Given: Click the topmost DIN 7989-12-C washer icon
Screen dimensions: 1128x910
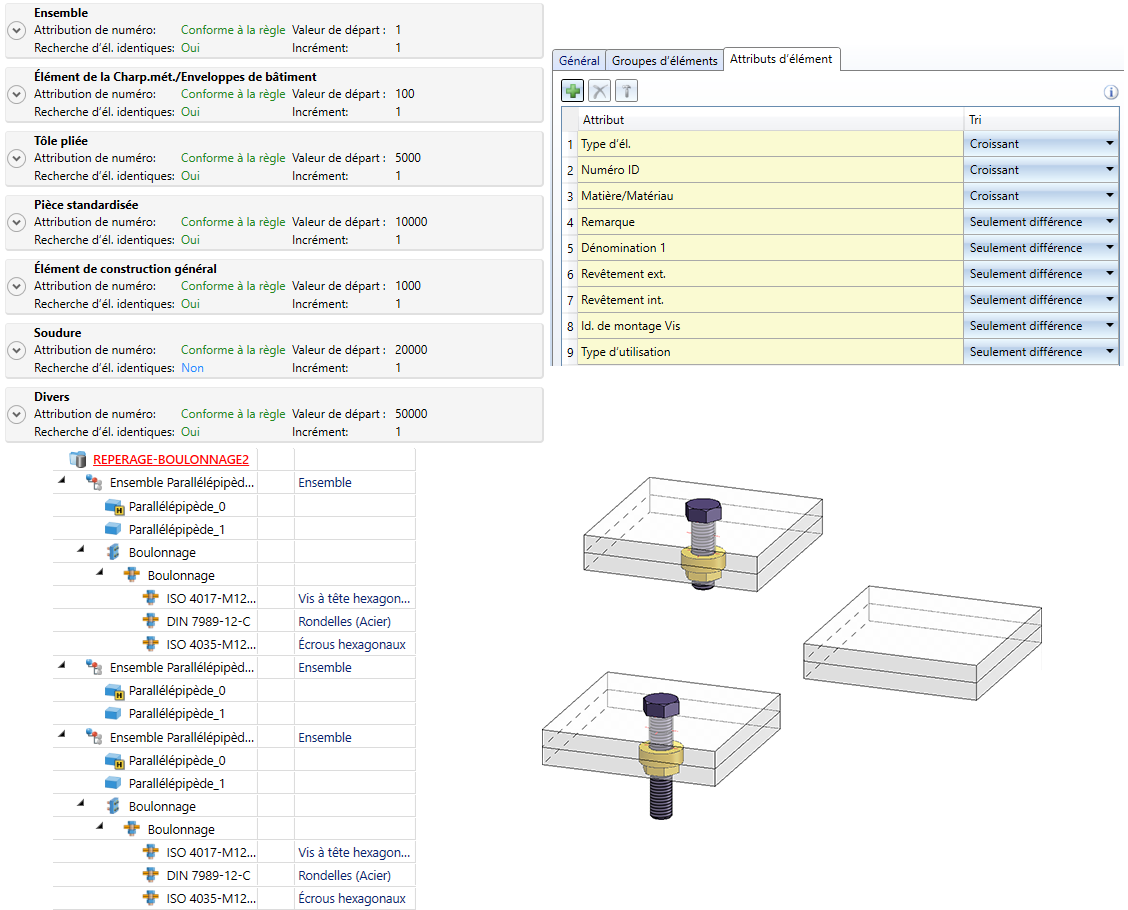Looking at the screenshot, I should click(x=151, y=622).
